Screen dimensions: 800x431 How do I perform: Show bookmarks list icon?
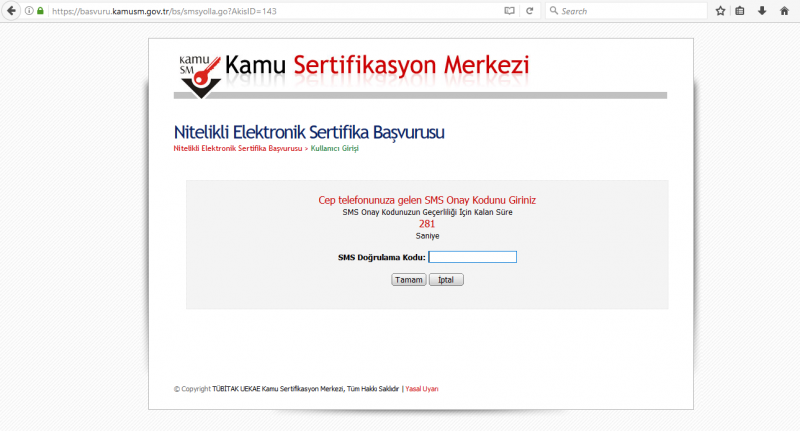740,11
